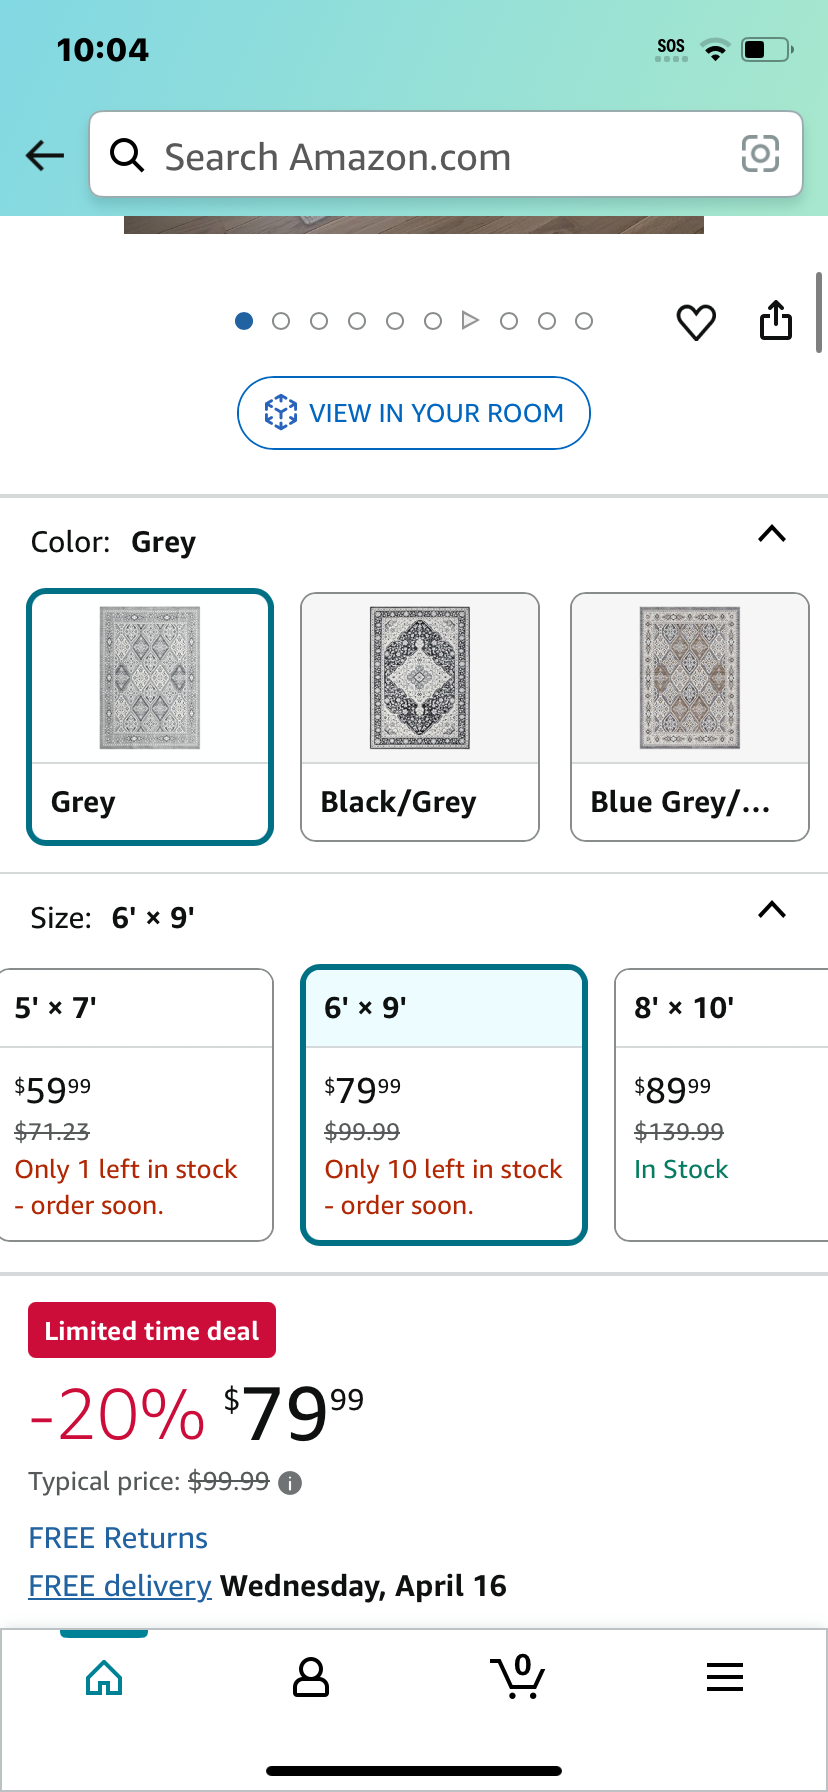Select the Black/Grey color swatch
The width and height of the screenshot is (828, 1792).
tap(420, 717)
